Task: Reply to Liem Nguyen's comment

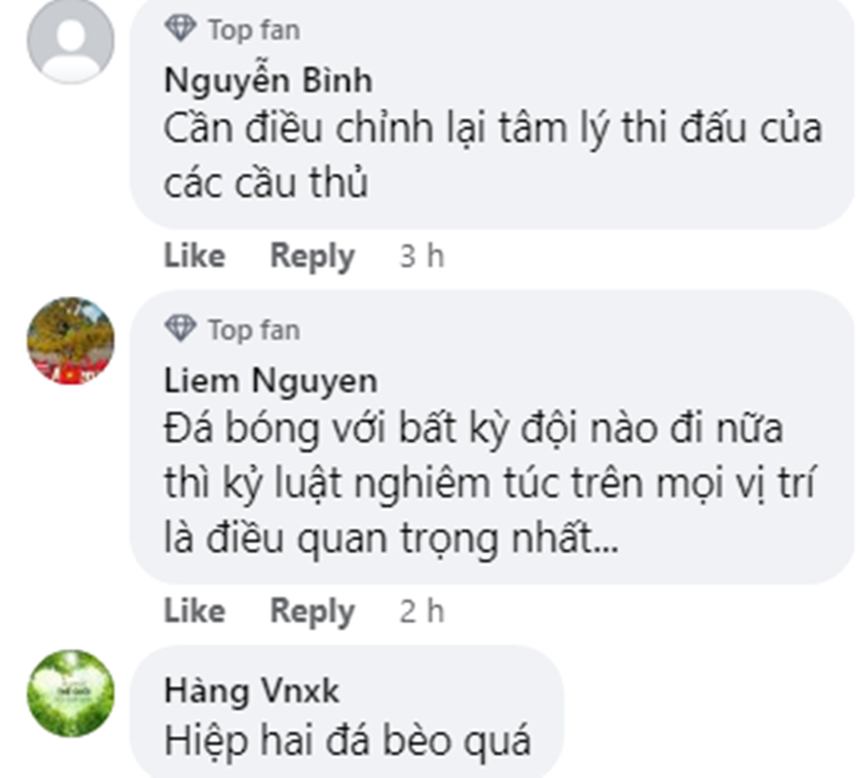Action: 312,611
